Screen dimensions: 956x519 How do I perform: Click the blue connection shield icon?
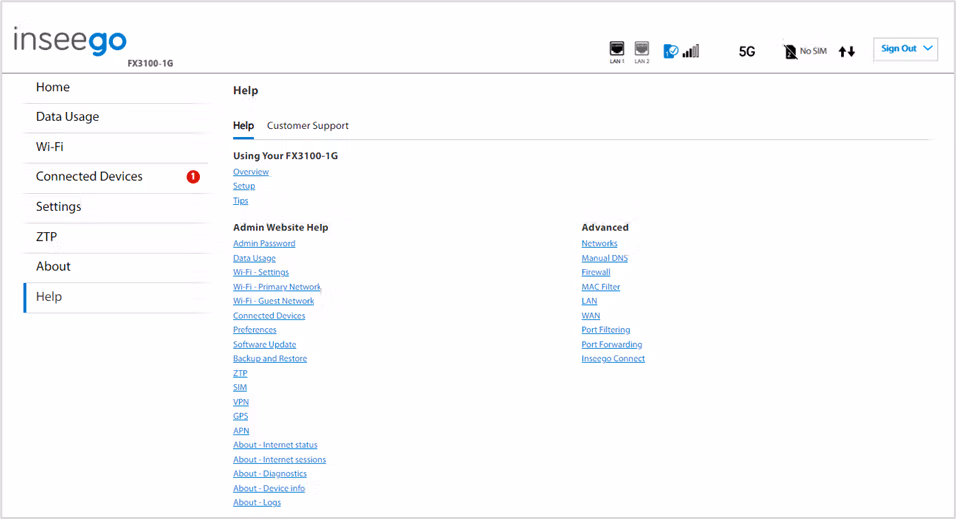tap(671, 51)
